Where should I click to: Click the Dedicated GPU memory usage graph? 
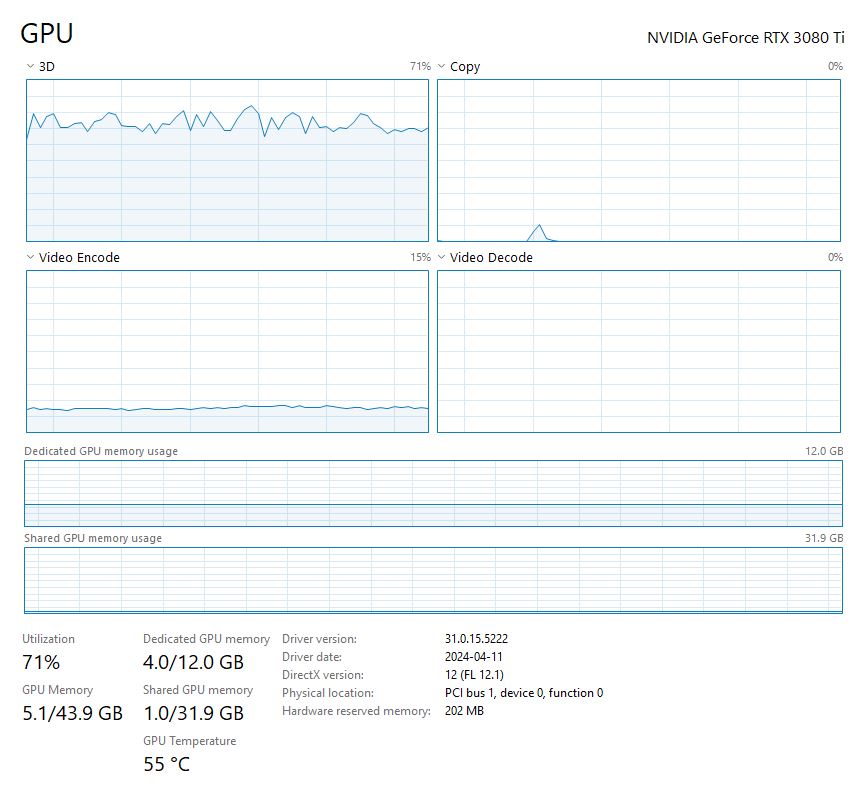pos(433,493)
